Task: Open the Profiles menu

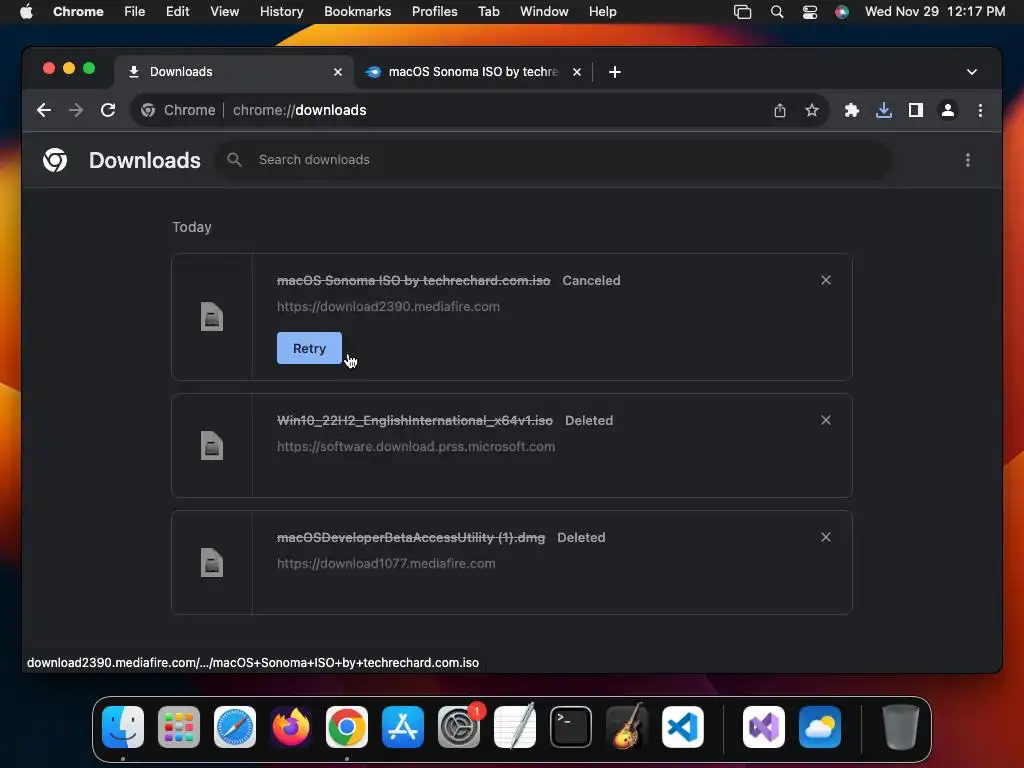Action: click(434, 12)
